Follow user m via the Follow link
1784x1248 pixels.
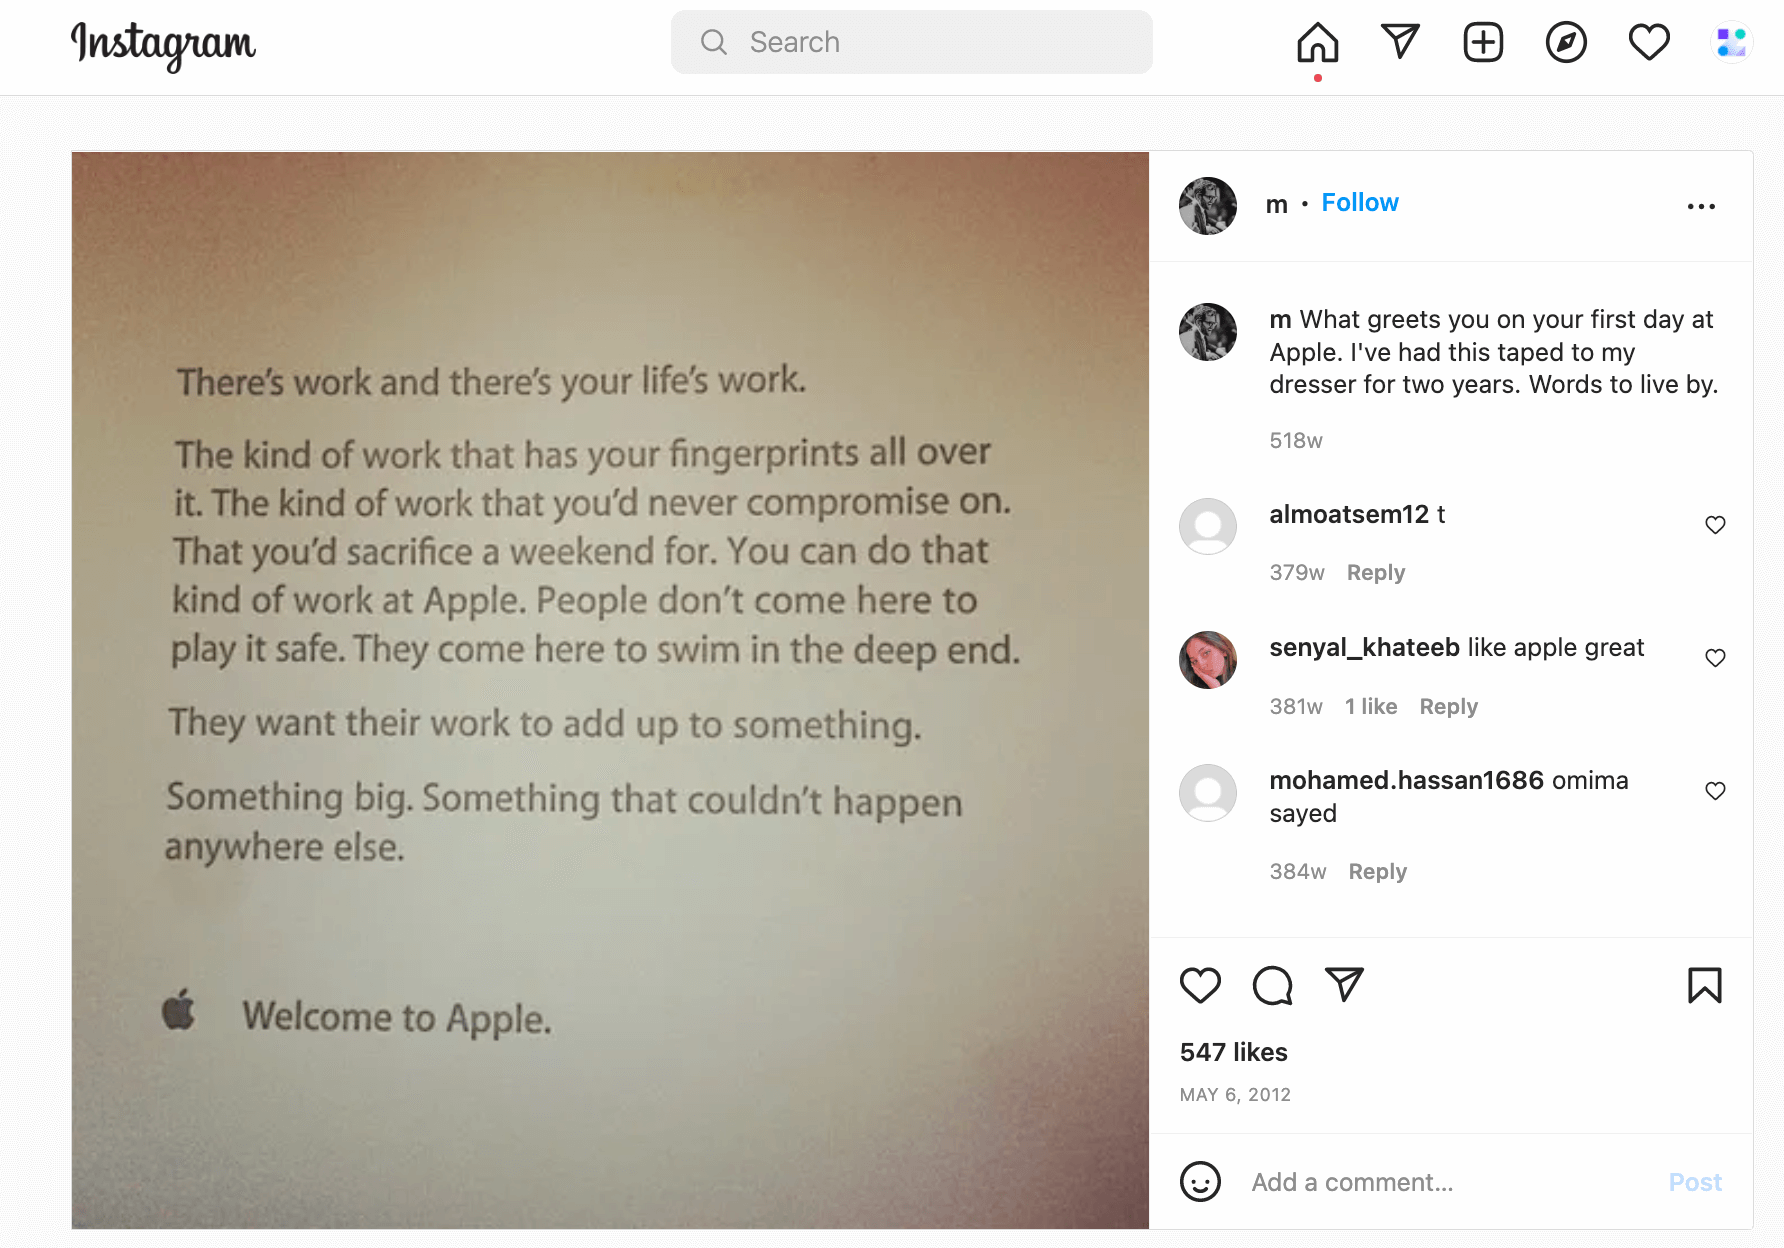click(1360, 202)
